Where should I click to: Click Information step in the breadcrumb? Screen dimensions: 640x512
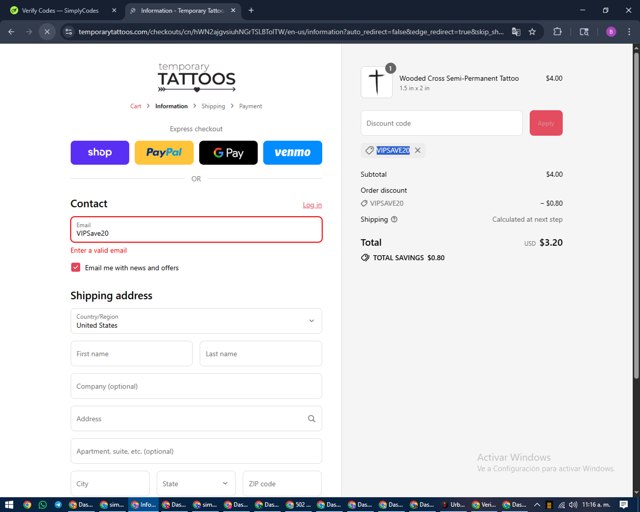click(171, 106)
